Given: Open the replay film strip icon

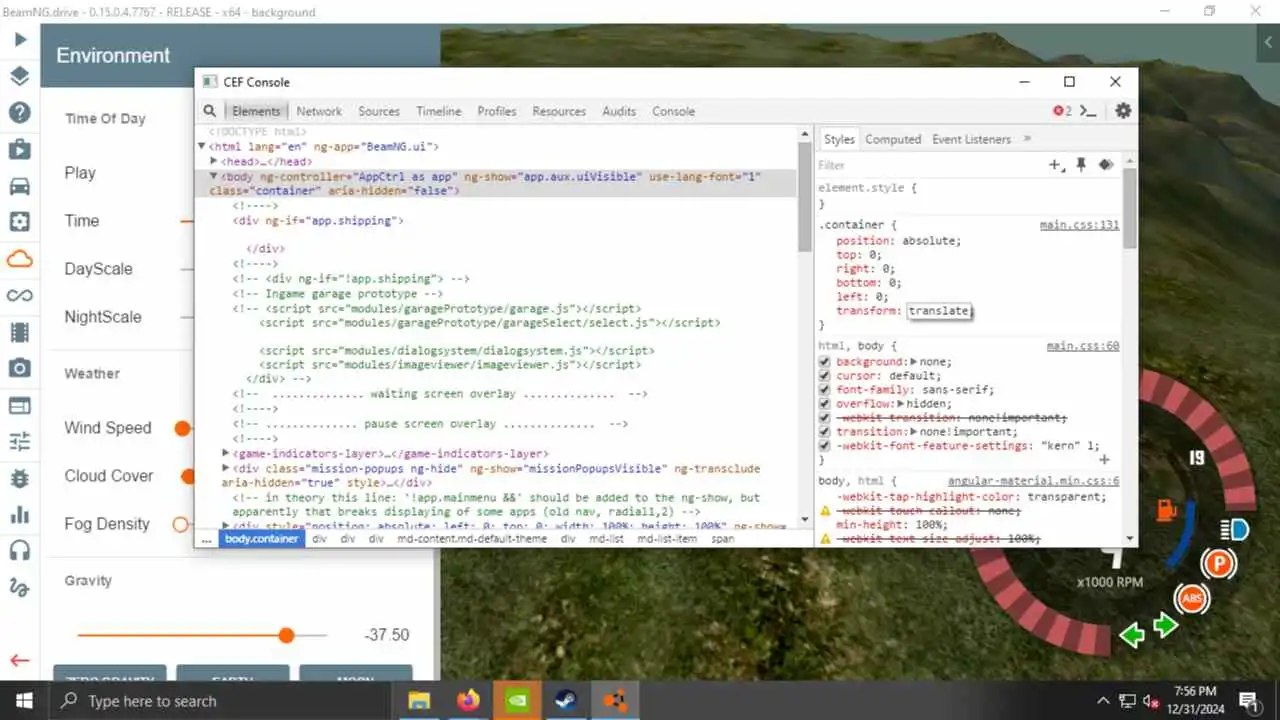Looking at the screenshot, I should (x=19, y=332).
